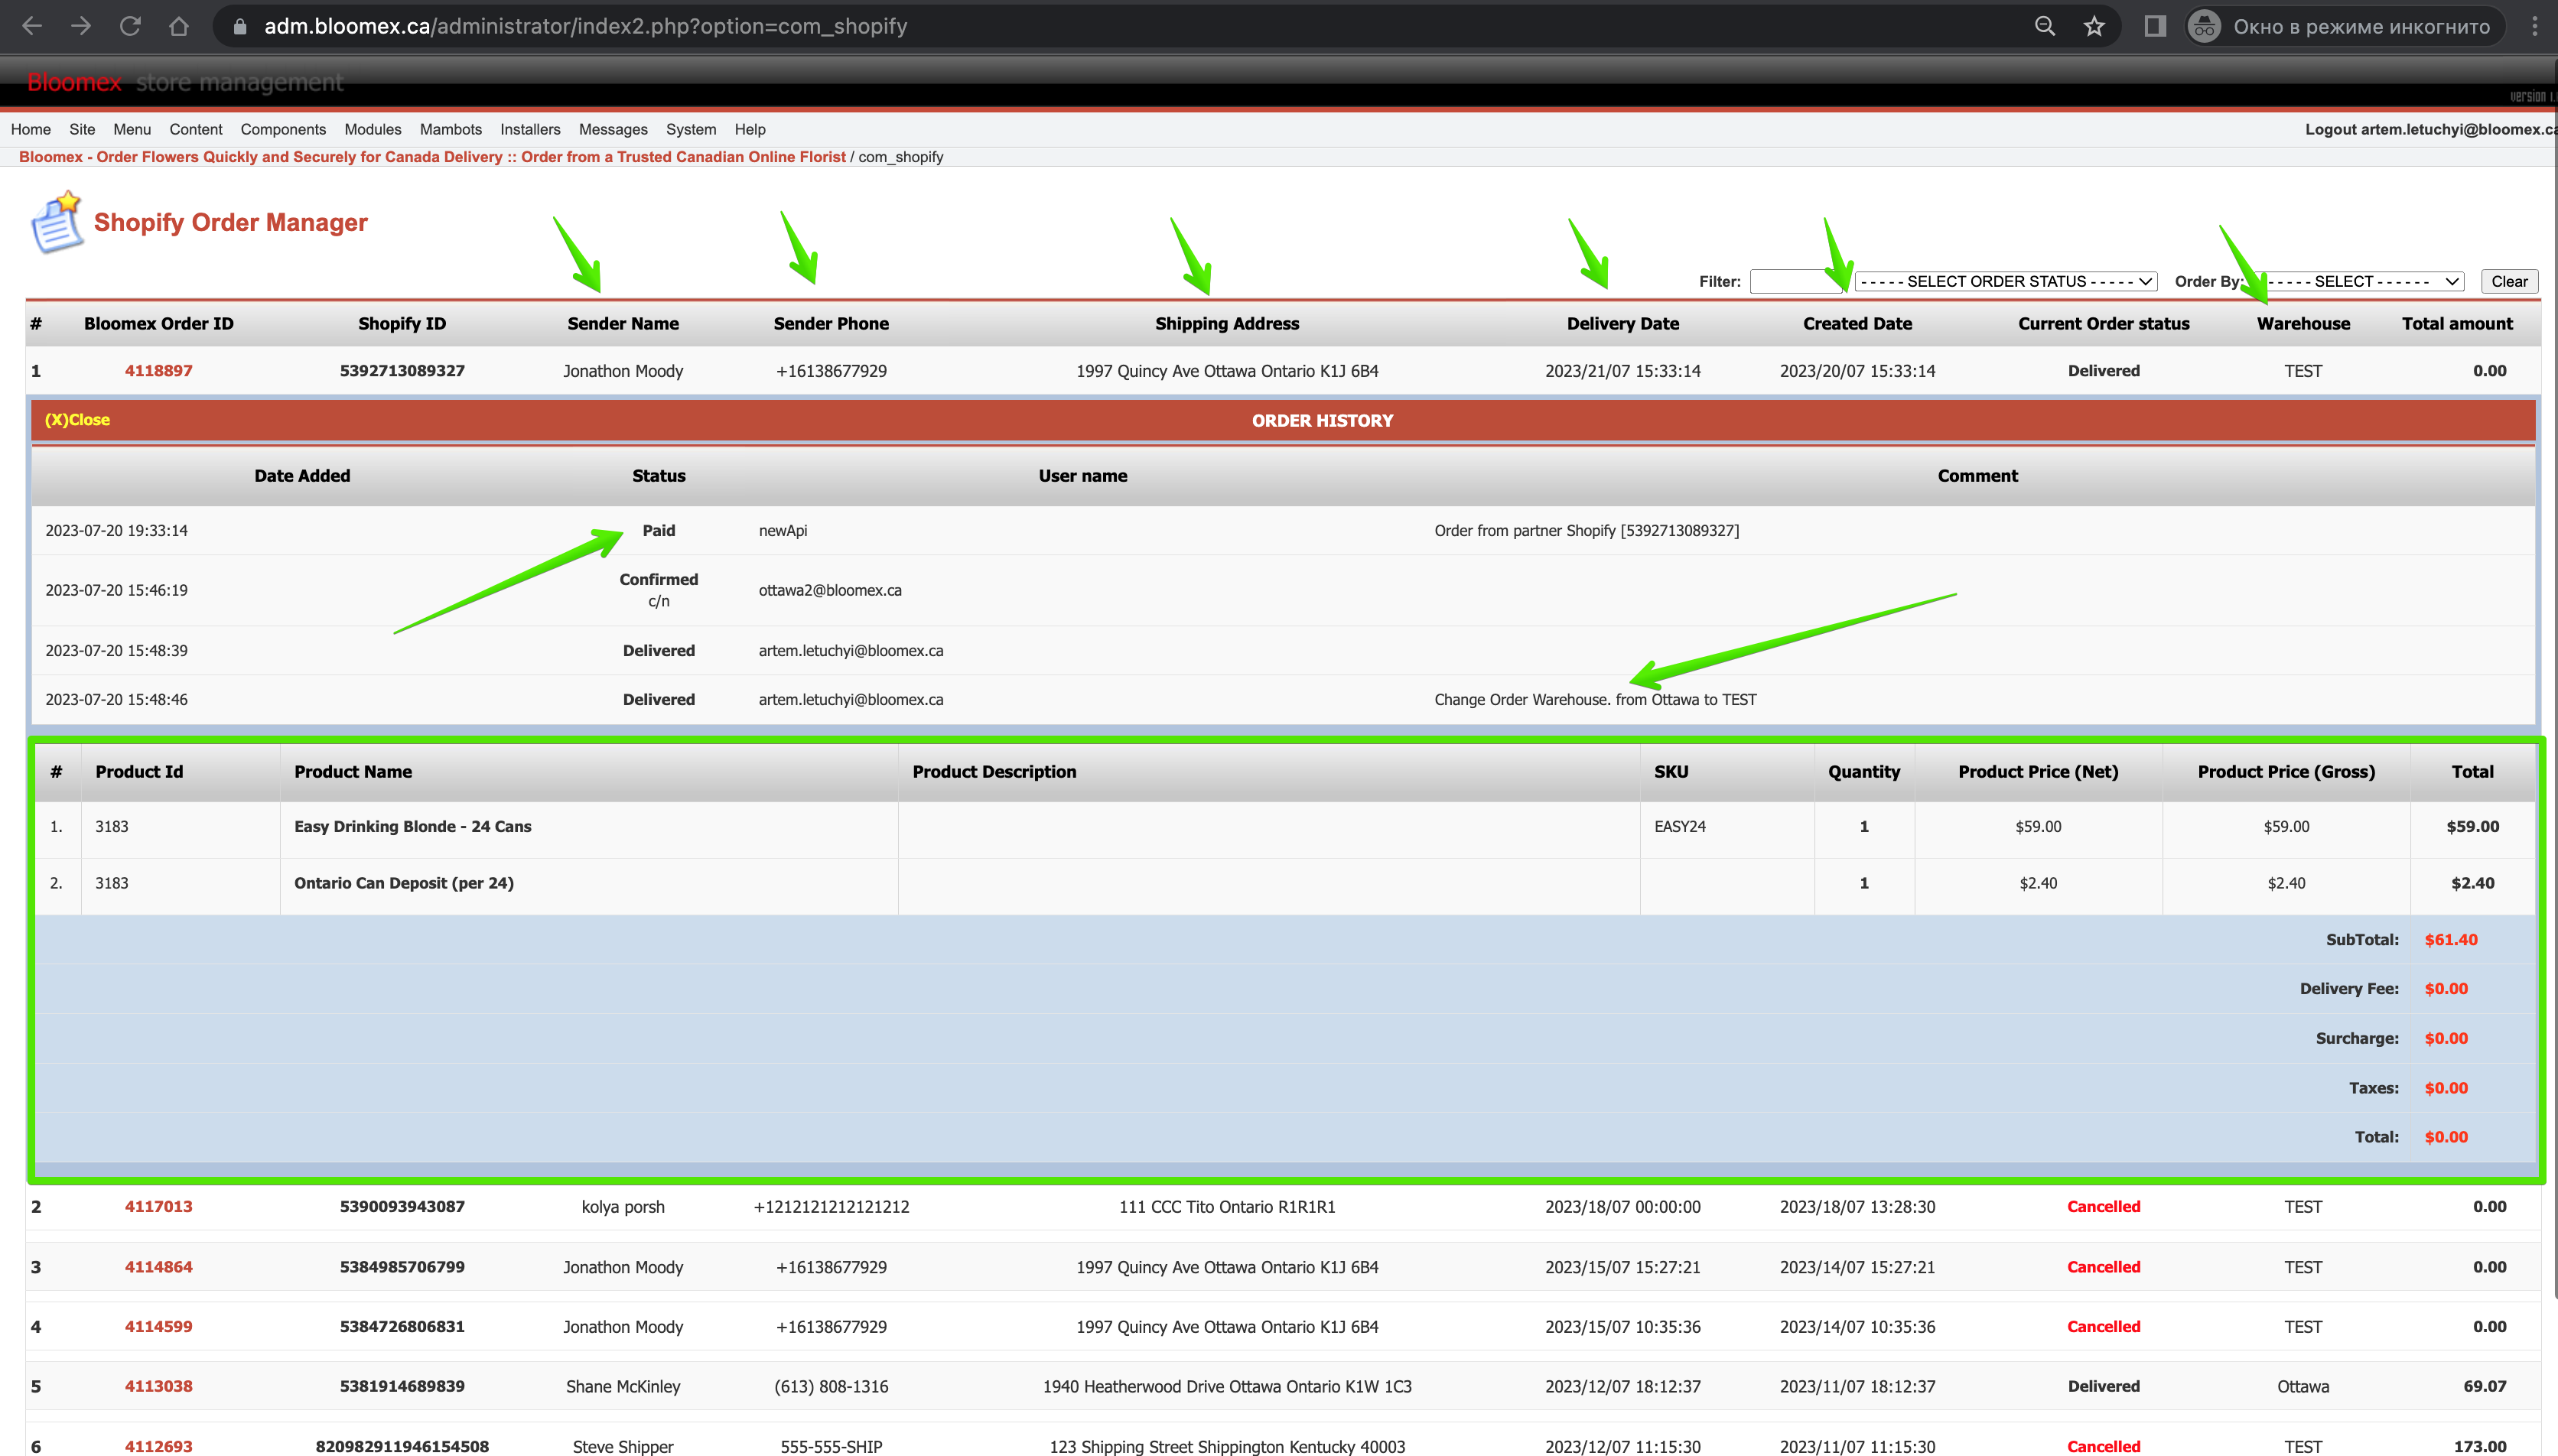Click Steve Shipper sender name
2558x1456 pixels.
point(623,1446)
